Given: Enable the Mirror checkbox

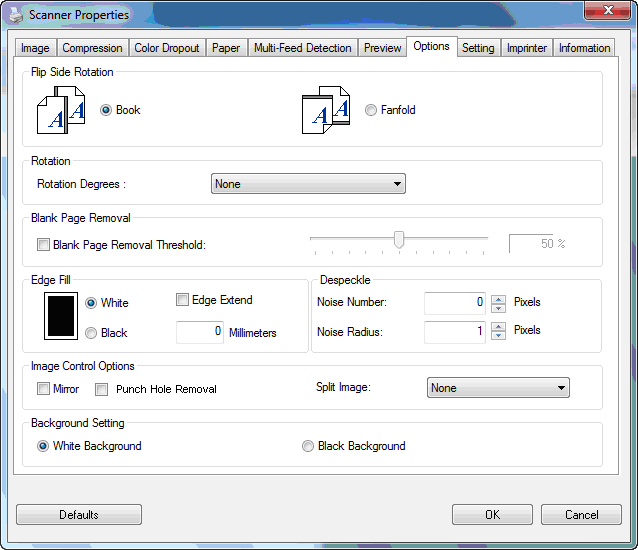Looking at the screenshot, I should click(x=43, y=389).
